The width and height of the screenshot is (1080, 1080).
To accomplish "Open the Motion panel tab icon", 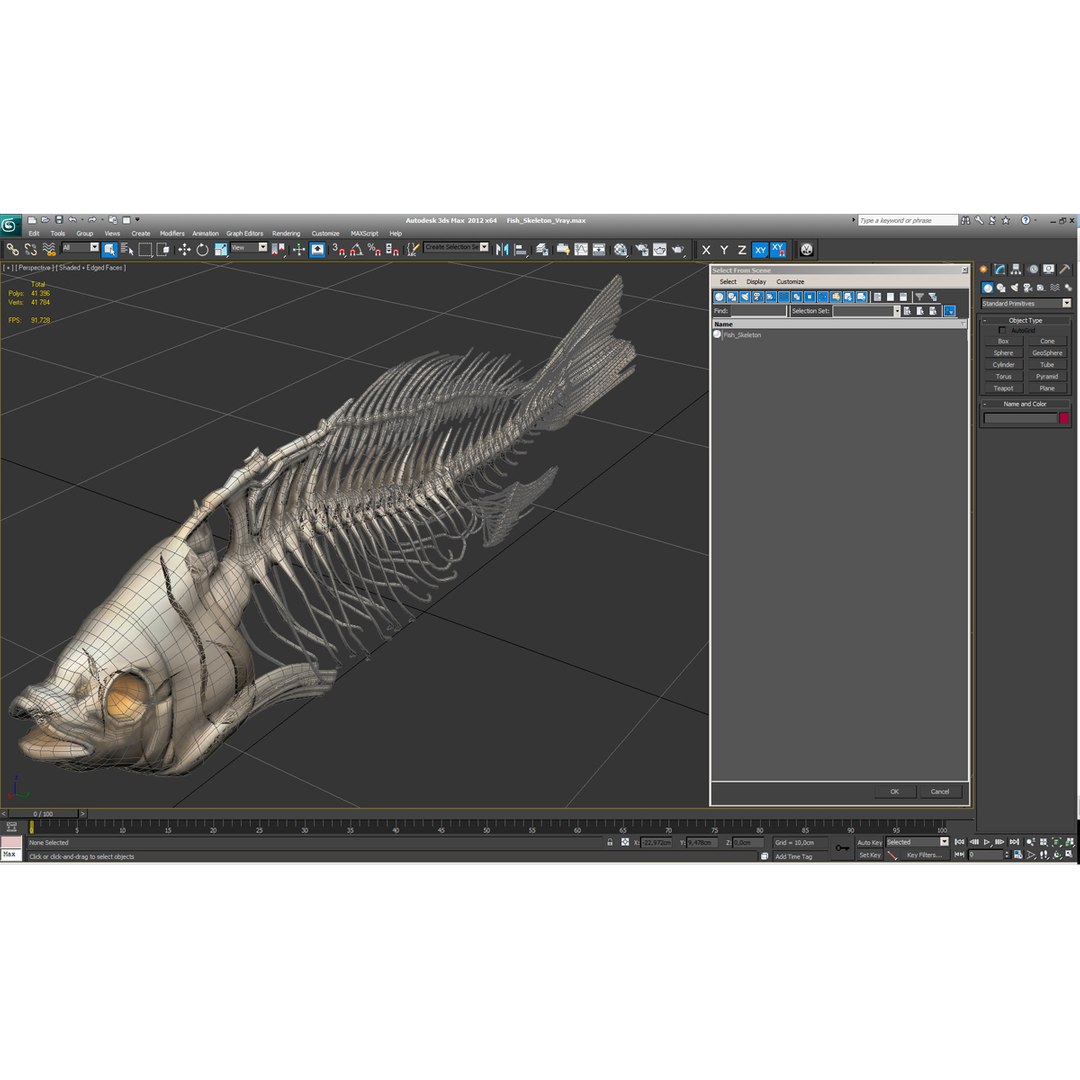I will pos(1032,269).
